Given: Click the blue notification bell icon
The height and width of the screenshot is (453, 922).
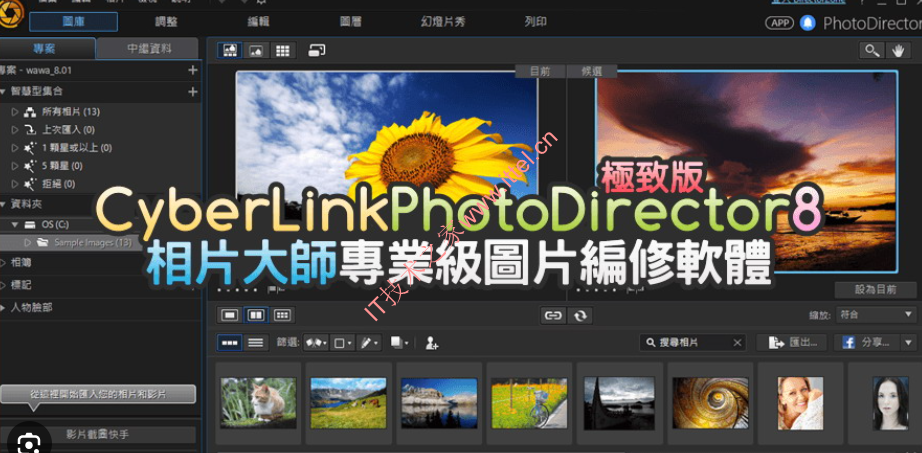Looking at the screenshot, I should click(808, 23).
